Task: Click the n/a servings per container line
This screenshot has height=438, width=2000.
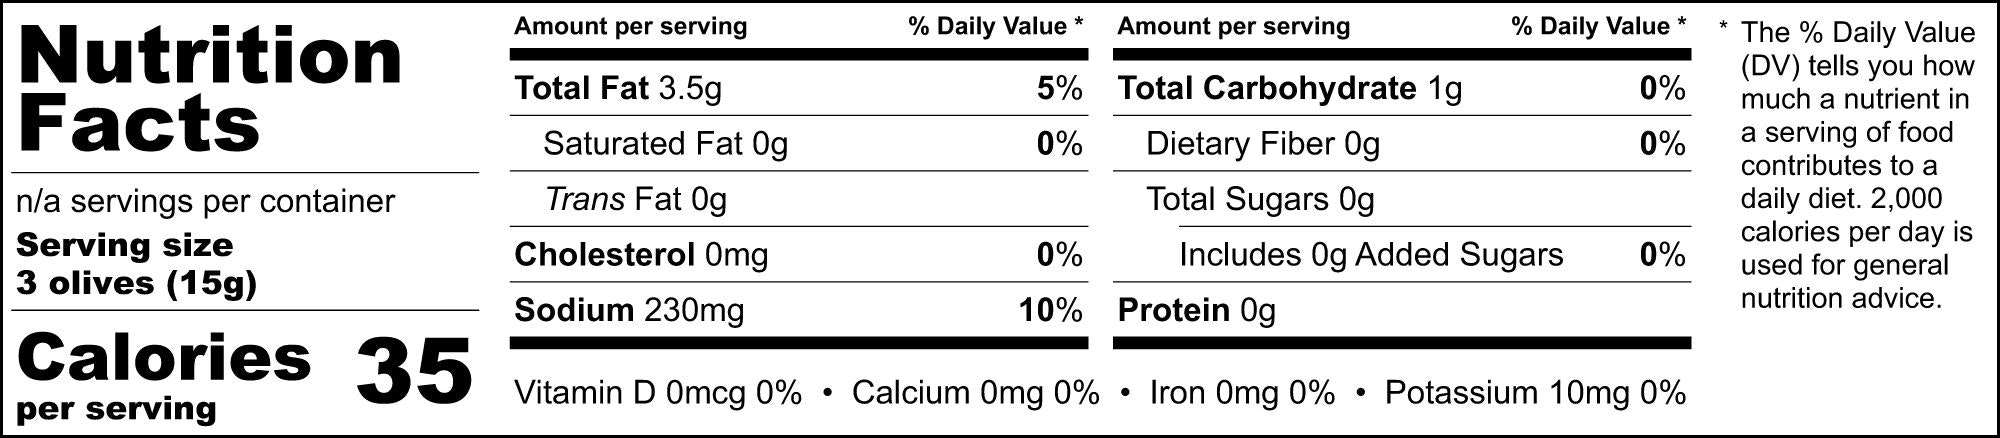Action: click(206, 201)
